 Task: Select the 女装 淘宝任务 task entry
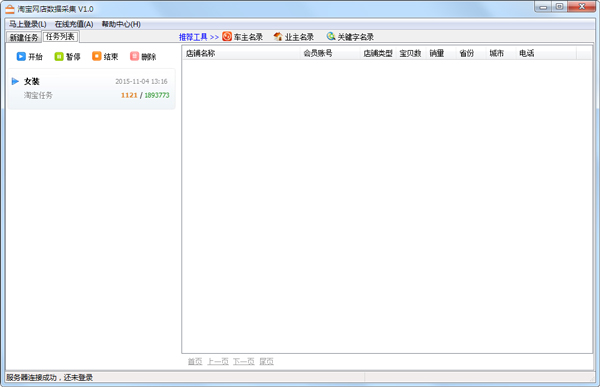pos(91,89)
